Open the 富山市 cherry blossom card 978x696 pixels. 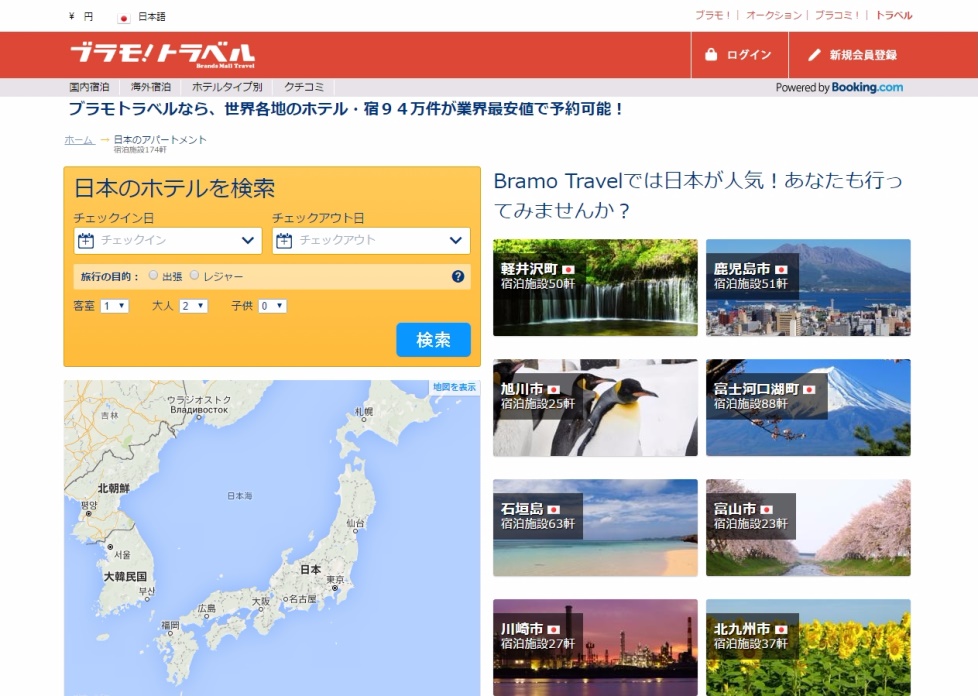(x=808, y=528)
